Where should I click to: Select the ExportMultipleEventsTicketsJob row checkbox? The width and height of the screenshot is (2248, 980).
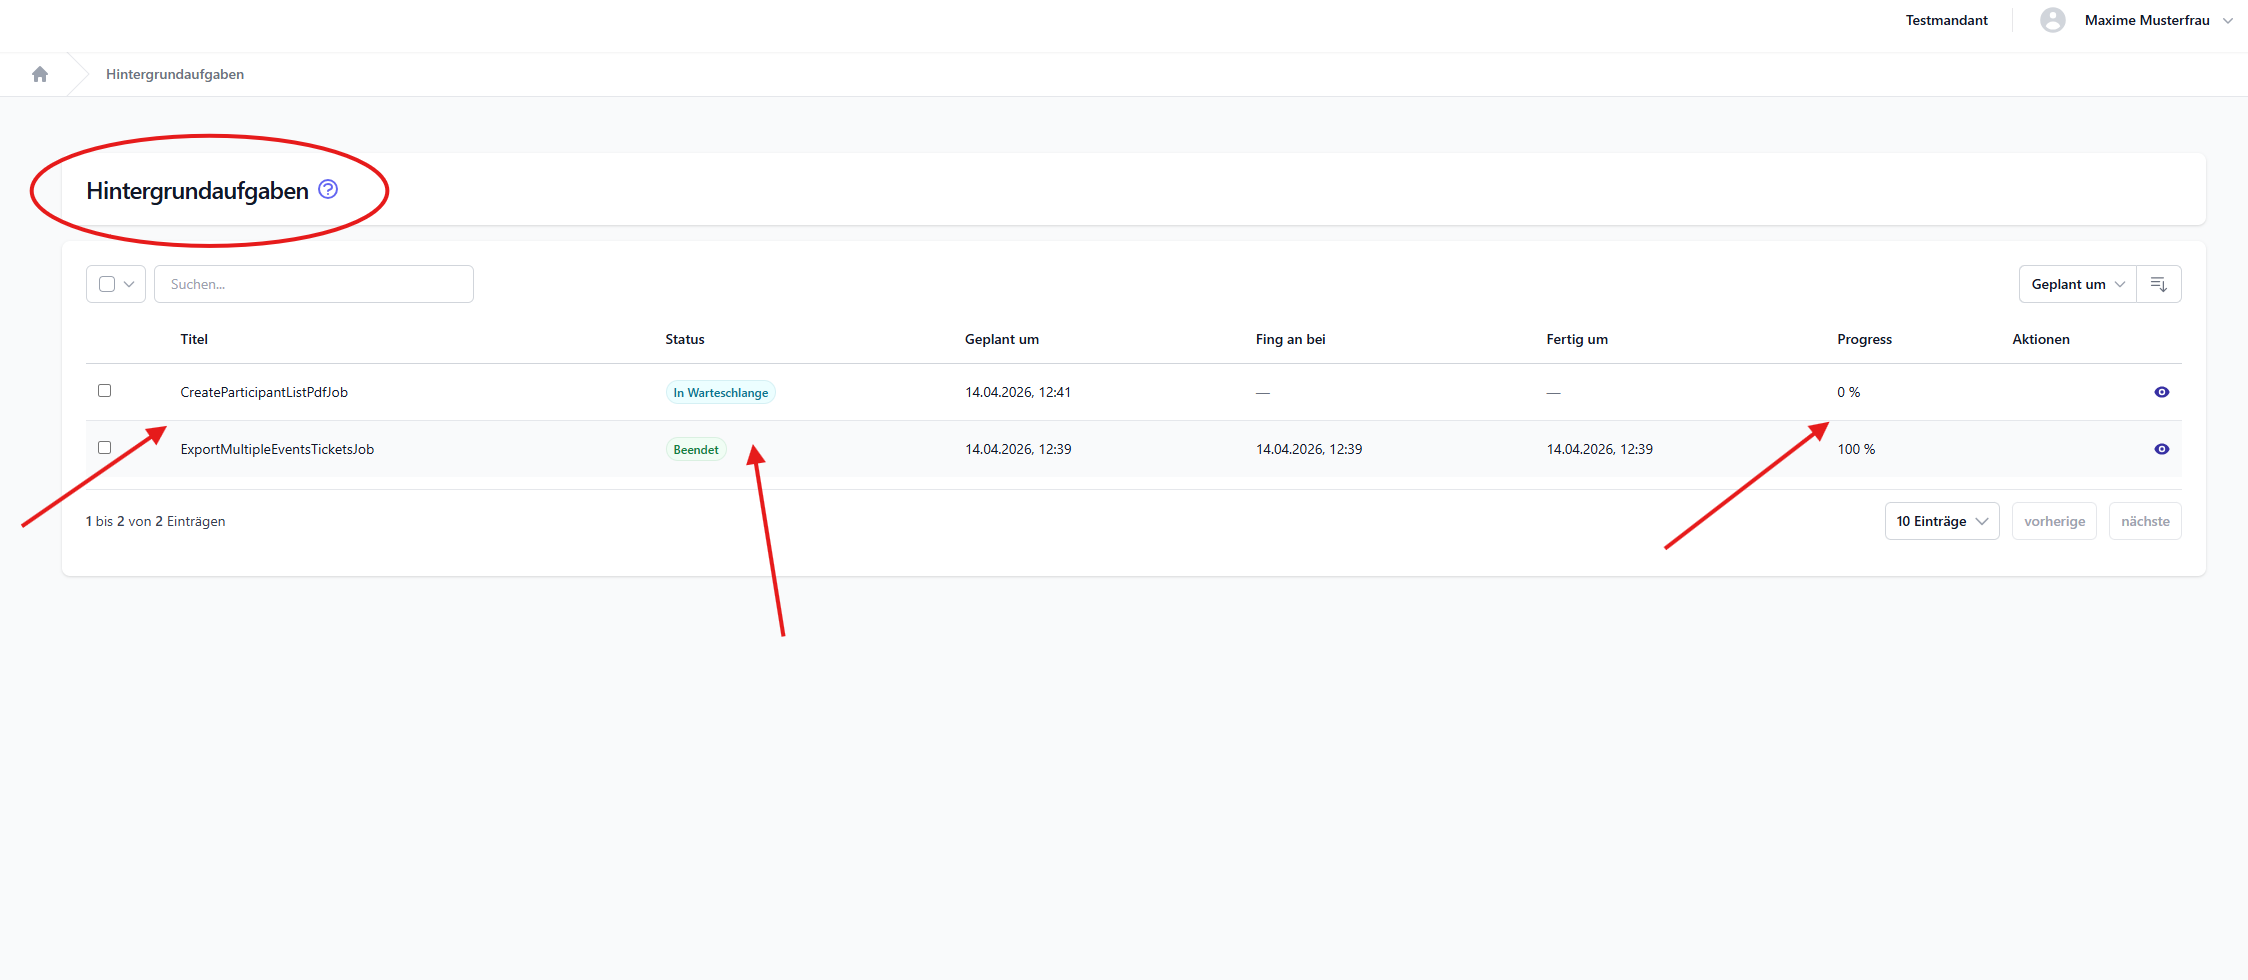[x=105, y=448]
